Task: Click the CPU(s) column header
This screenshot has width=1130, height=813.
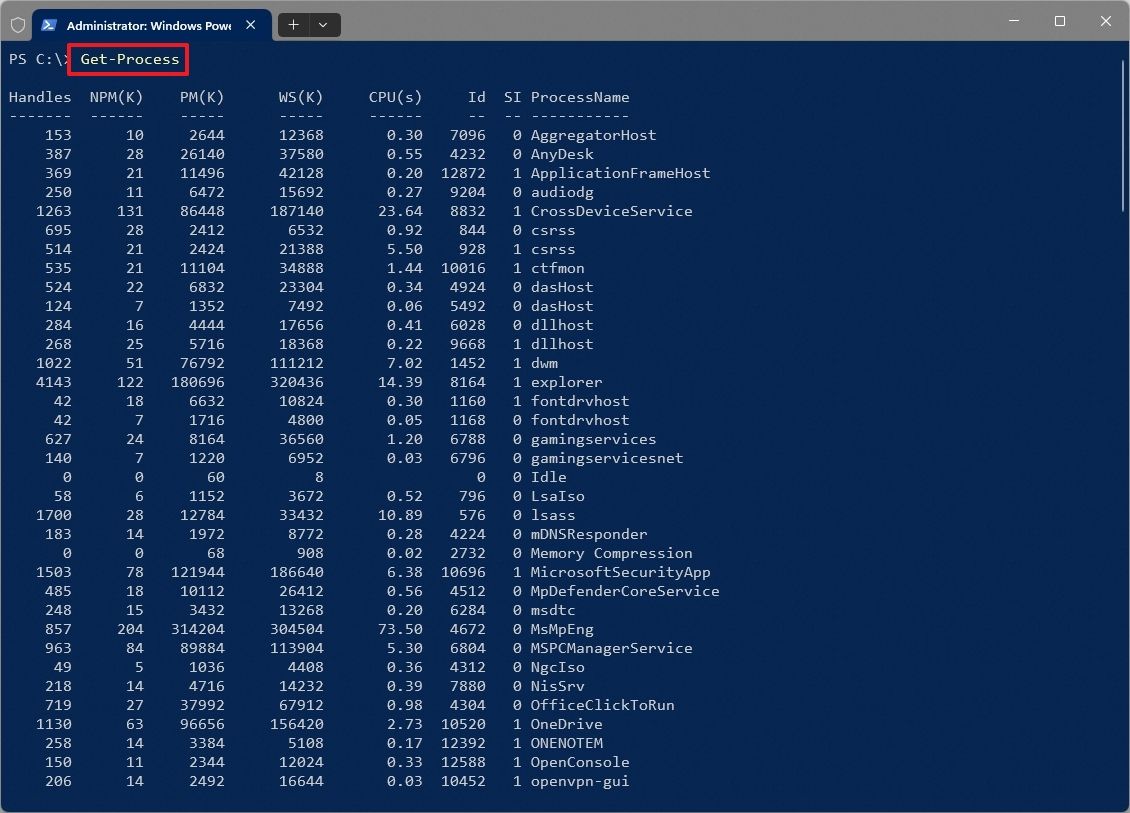Action: pos(395,97)
